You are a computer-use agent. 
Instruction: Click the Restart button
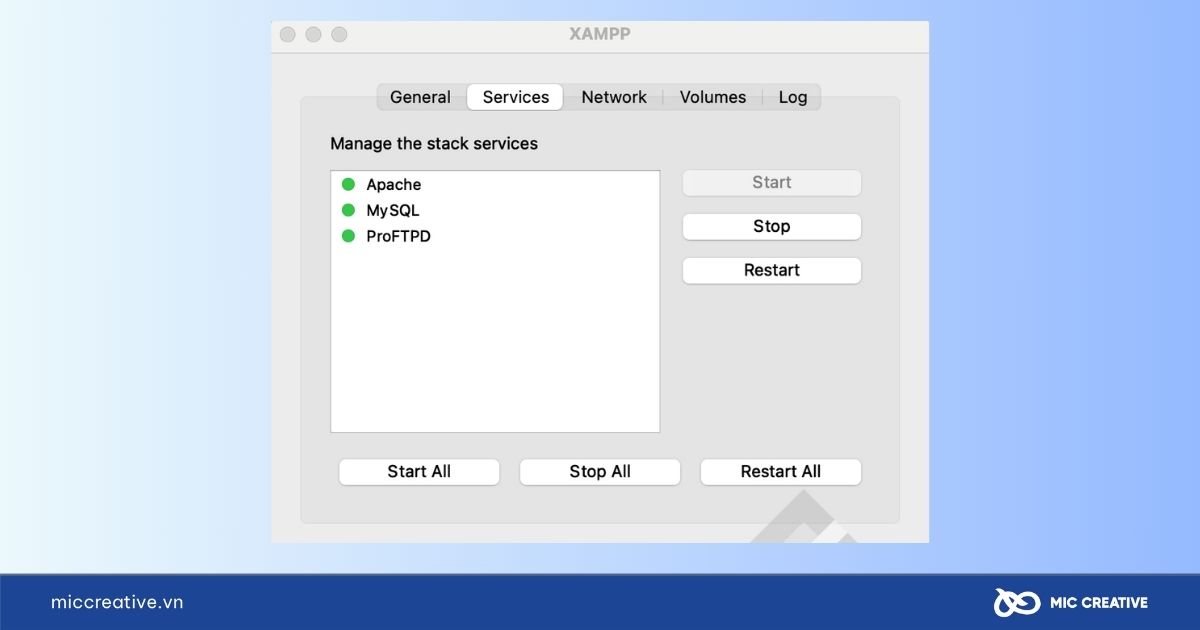point(772,271)
